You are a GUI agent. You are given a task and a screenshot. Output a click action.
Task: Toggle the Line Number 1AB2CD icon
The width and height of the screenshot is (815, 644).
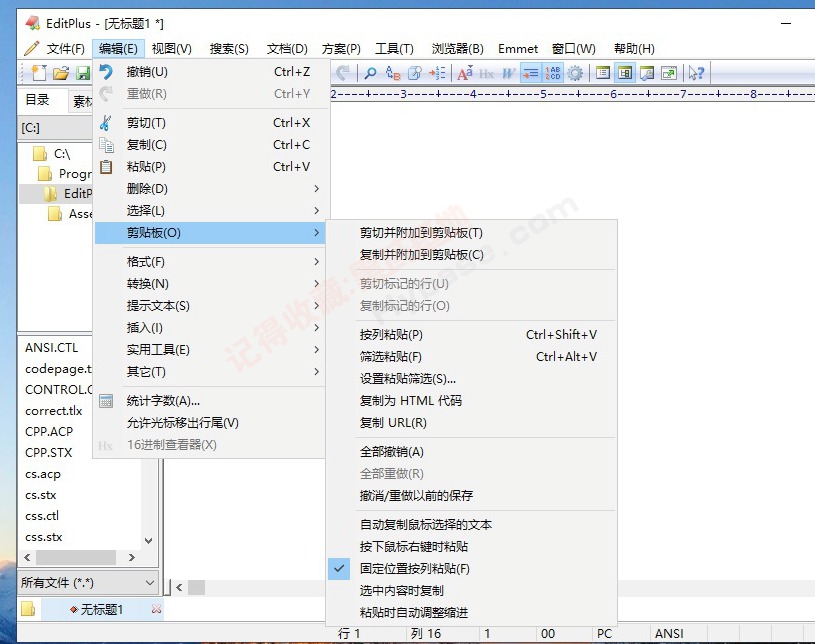click(x=553, y=73)
